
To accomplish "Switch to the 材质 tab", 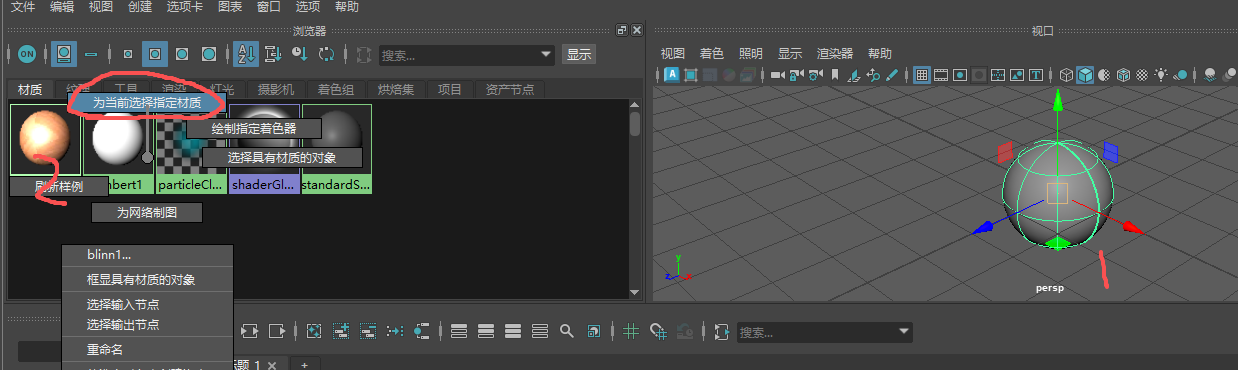I will pyautogui.click(x=30, y=89).
